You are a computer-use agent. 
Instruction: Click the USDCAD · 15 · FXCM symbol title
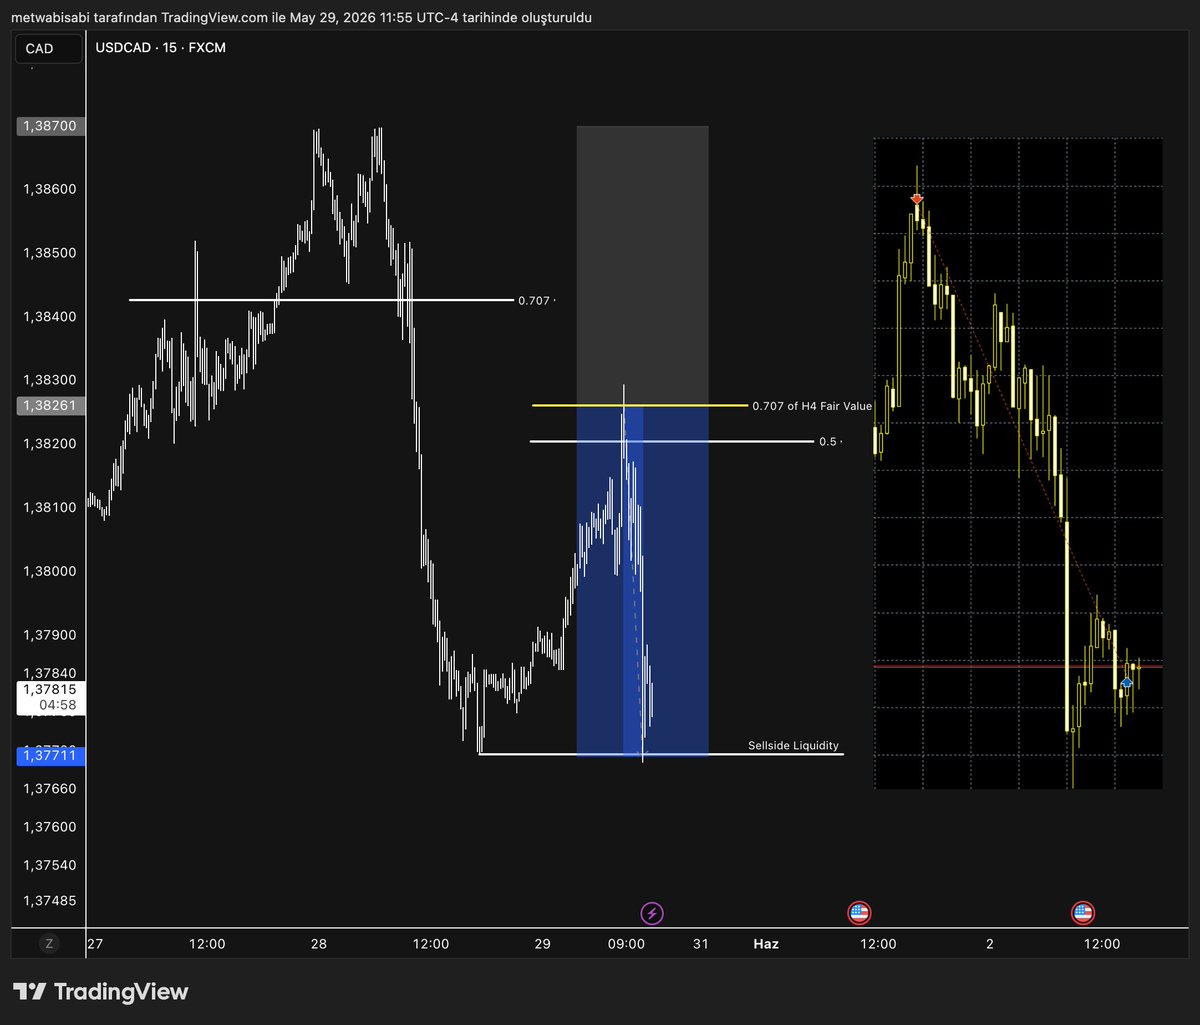tap(161, 47)
